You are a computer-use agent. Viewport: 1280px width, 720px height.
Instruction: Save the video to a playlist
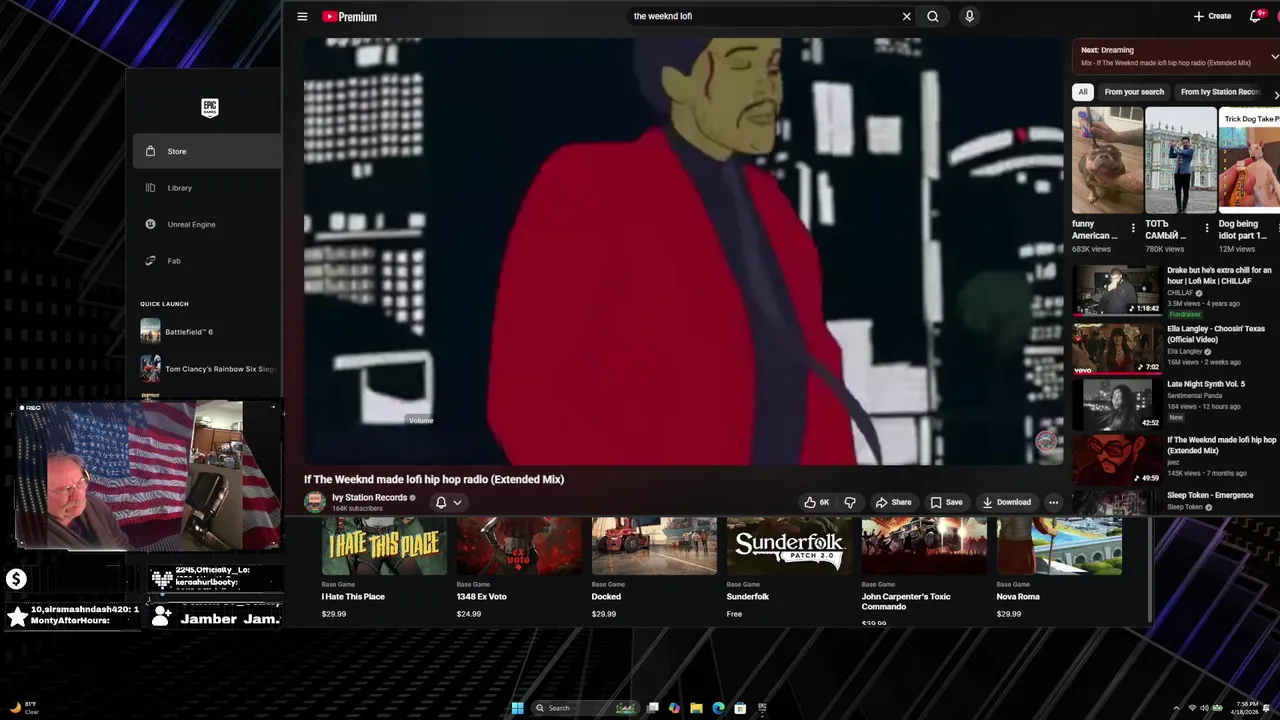click(946, 502)
